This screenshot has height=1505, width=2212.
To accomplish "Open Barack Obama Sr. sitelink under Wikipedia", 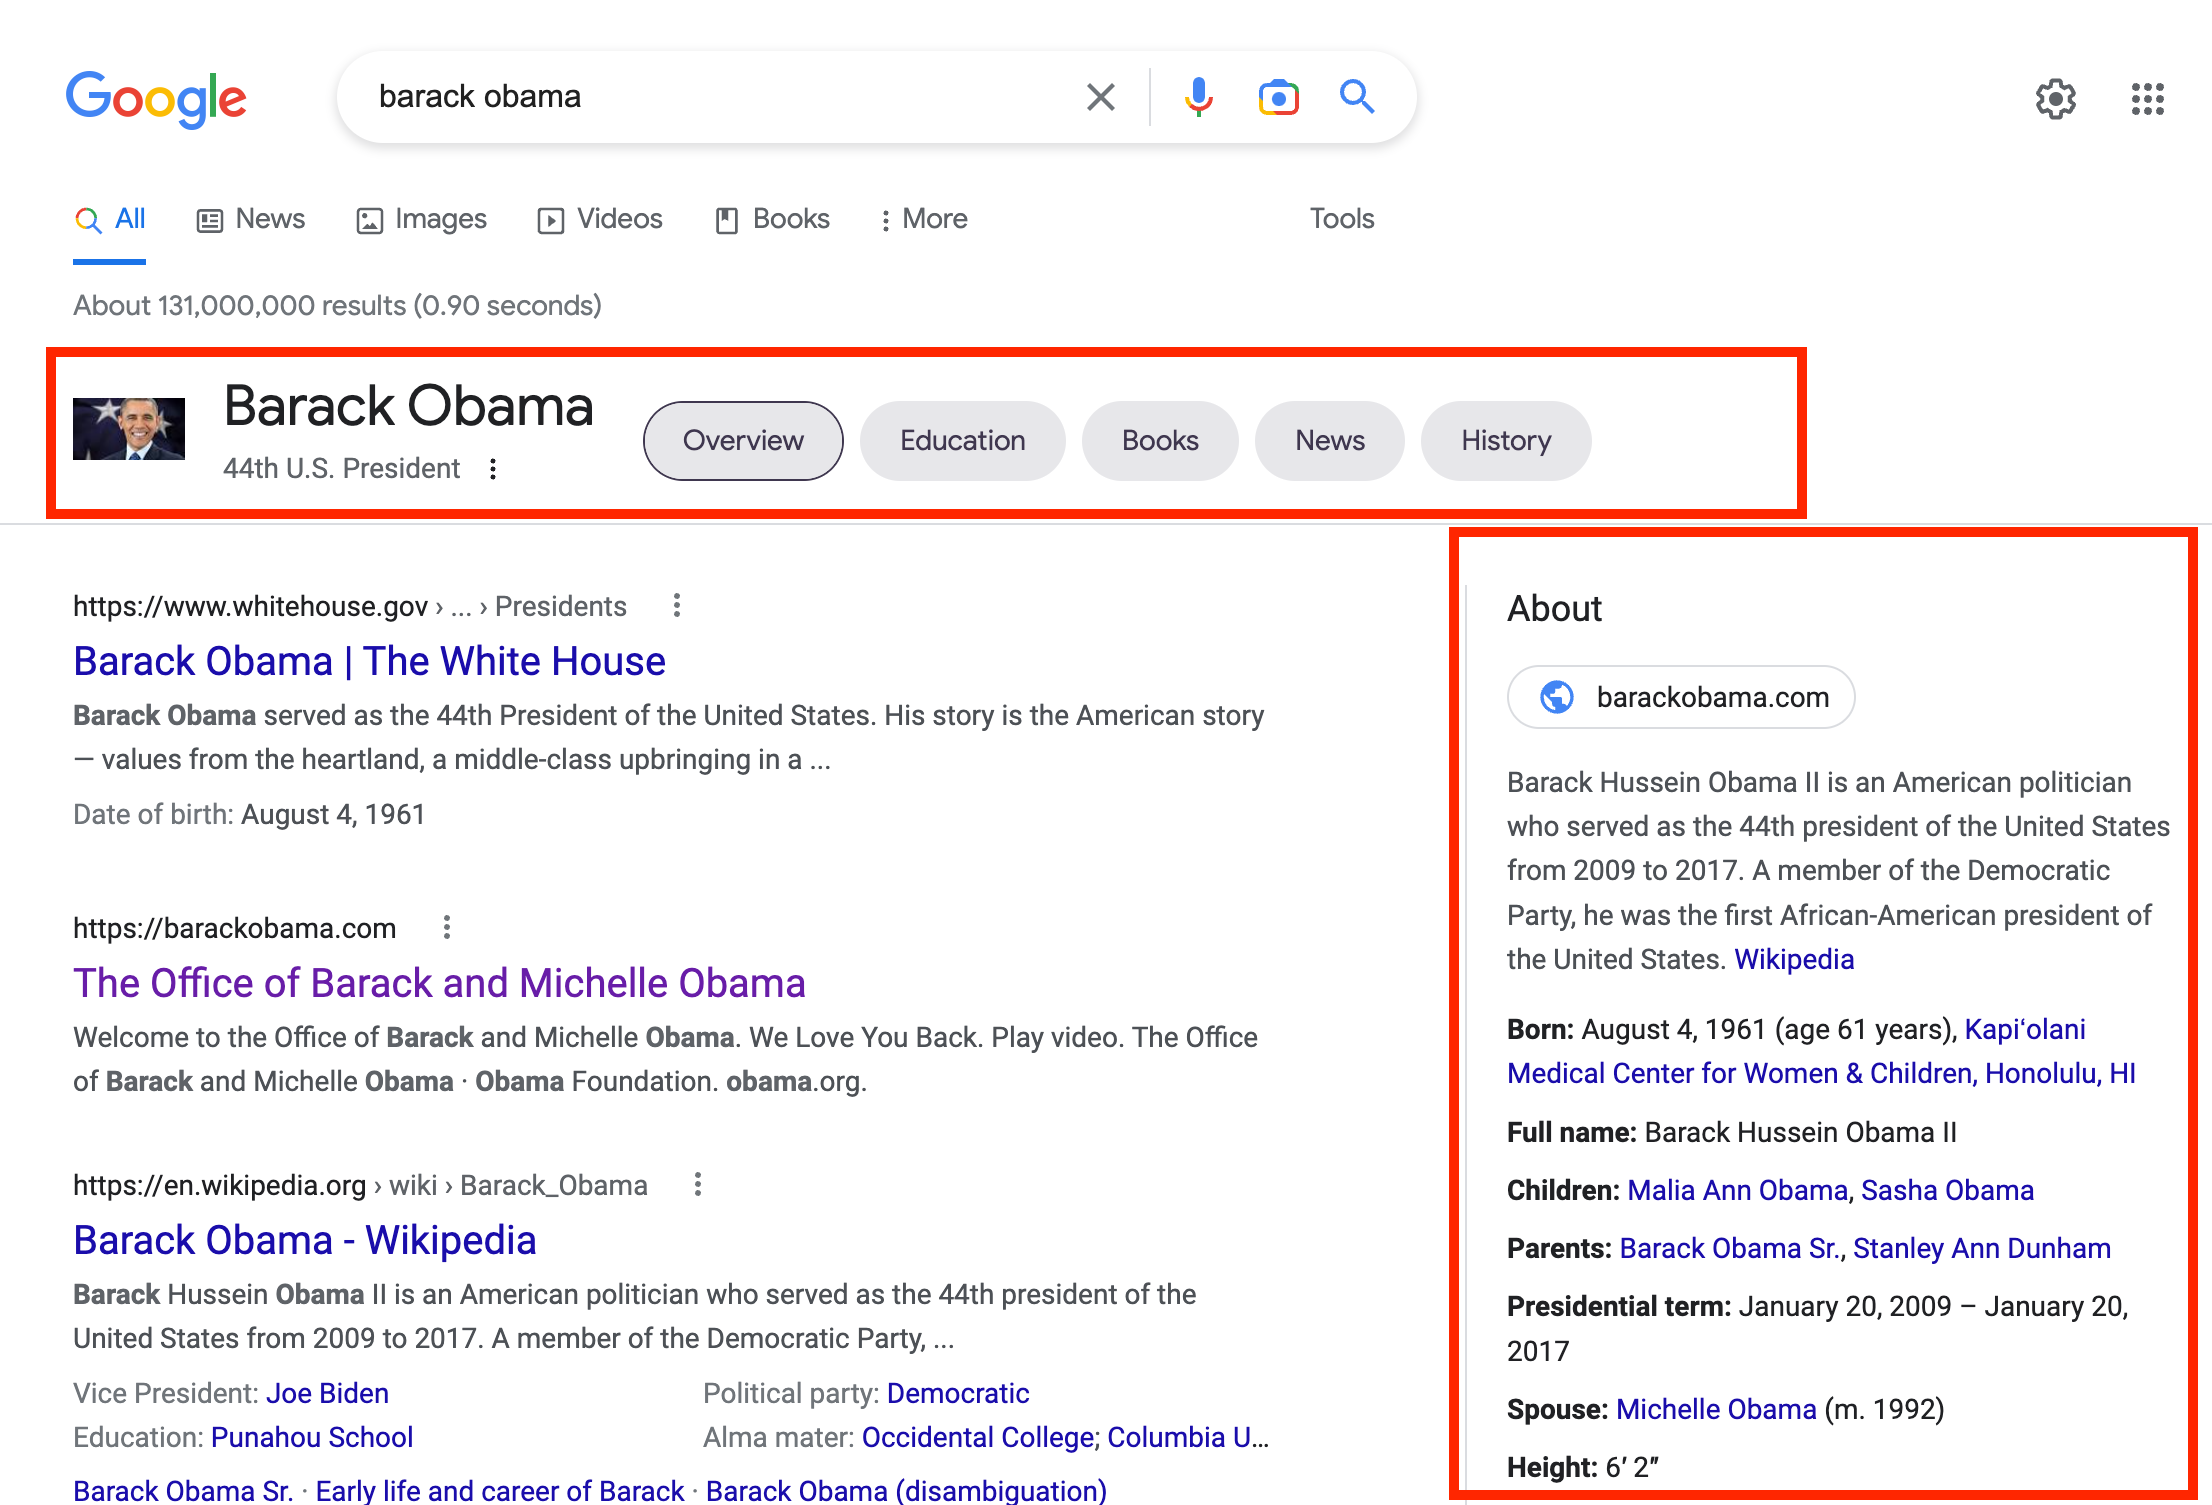I will click(183, 1490).
